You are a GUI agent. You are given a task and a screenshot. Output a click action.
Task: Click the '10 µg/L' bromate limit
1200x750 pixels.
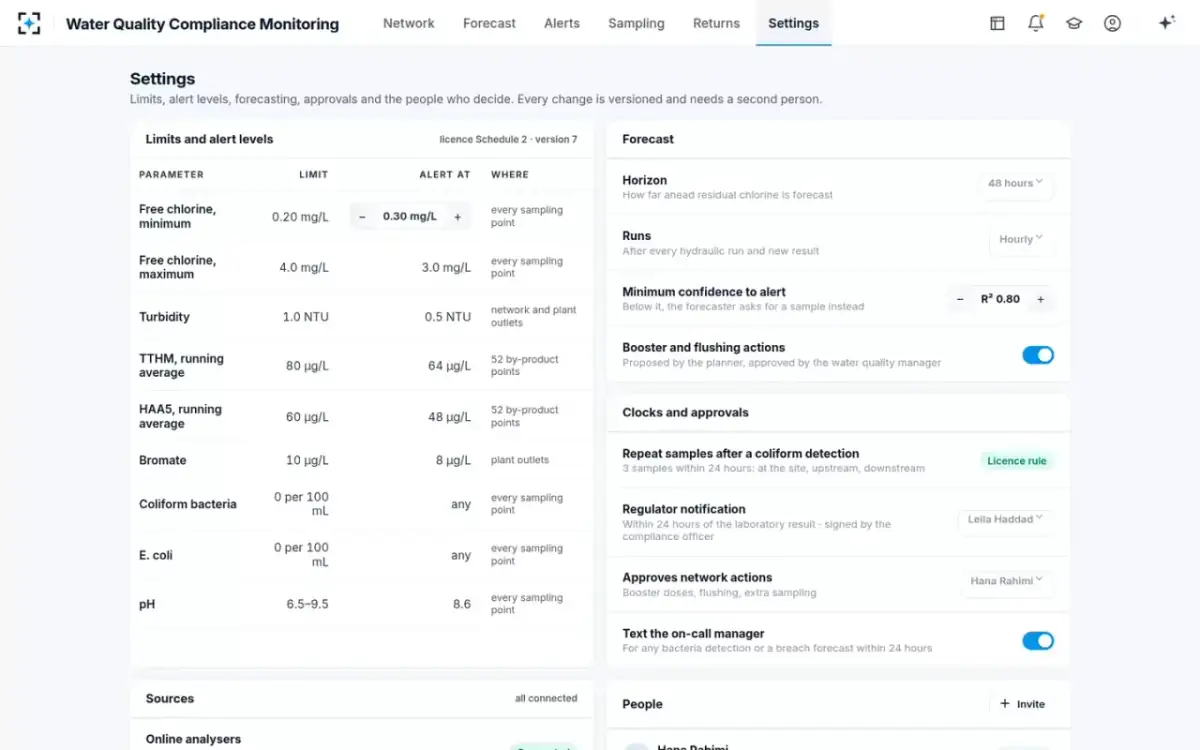(308, 461)
